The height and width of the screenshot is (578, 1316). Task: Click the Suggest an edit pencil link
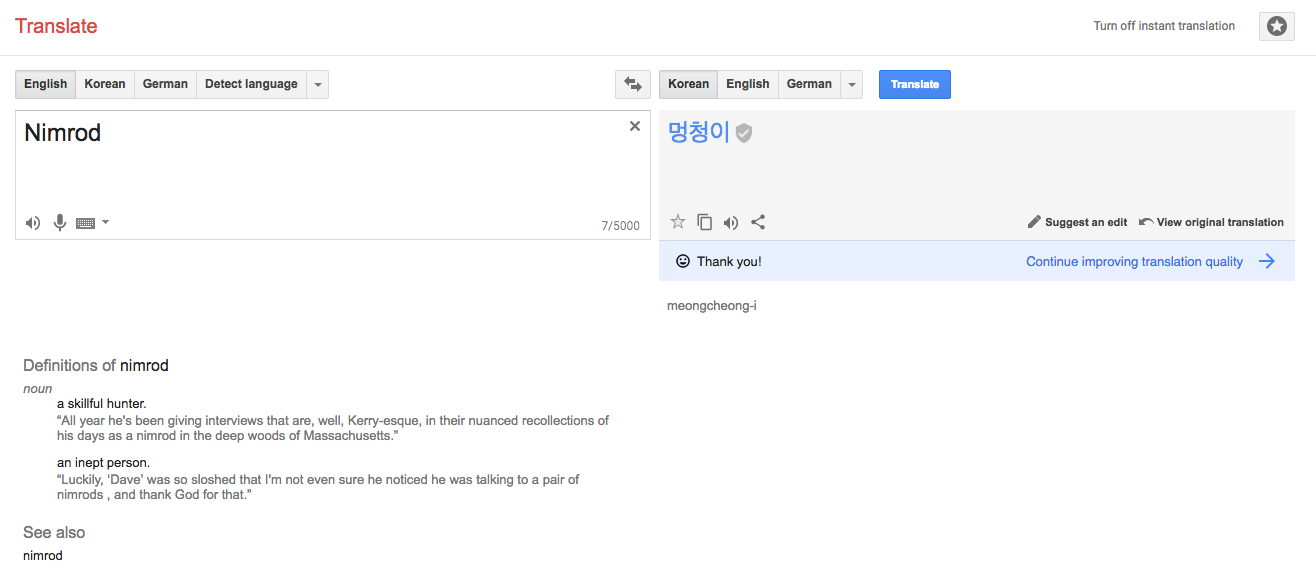click(x=1077, y=222)
